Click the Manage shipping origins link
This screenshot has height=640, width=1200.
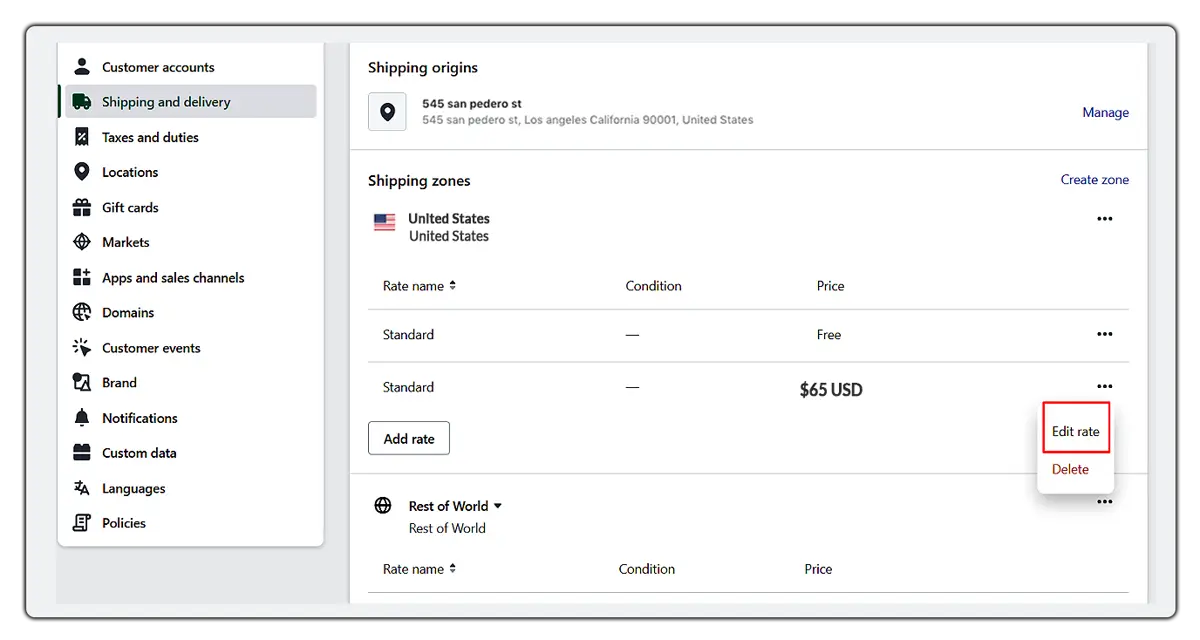[1105, 113]
